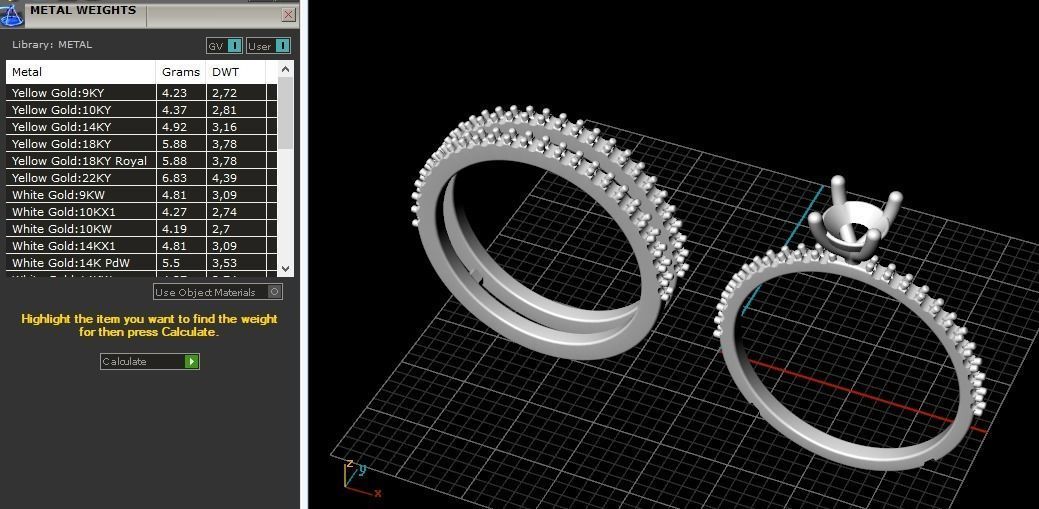Select Yellow Gold:10KY row
The width and height of the screenshot is (1039, 509).
pyautogui.click(x=141, y=110)
